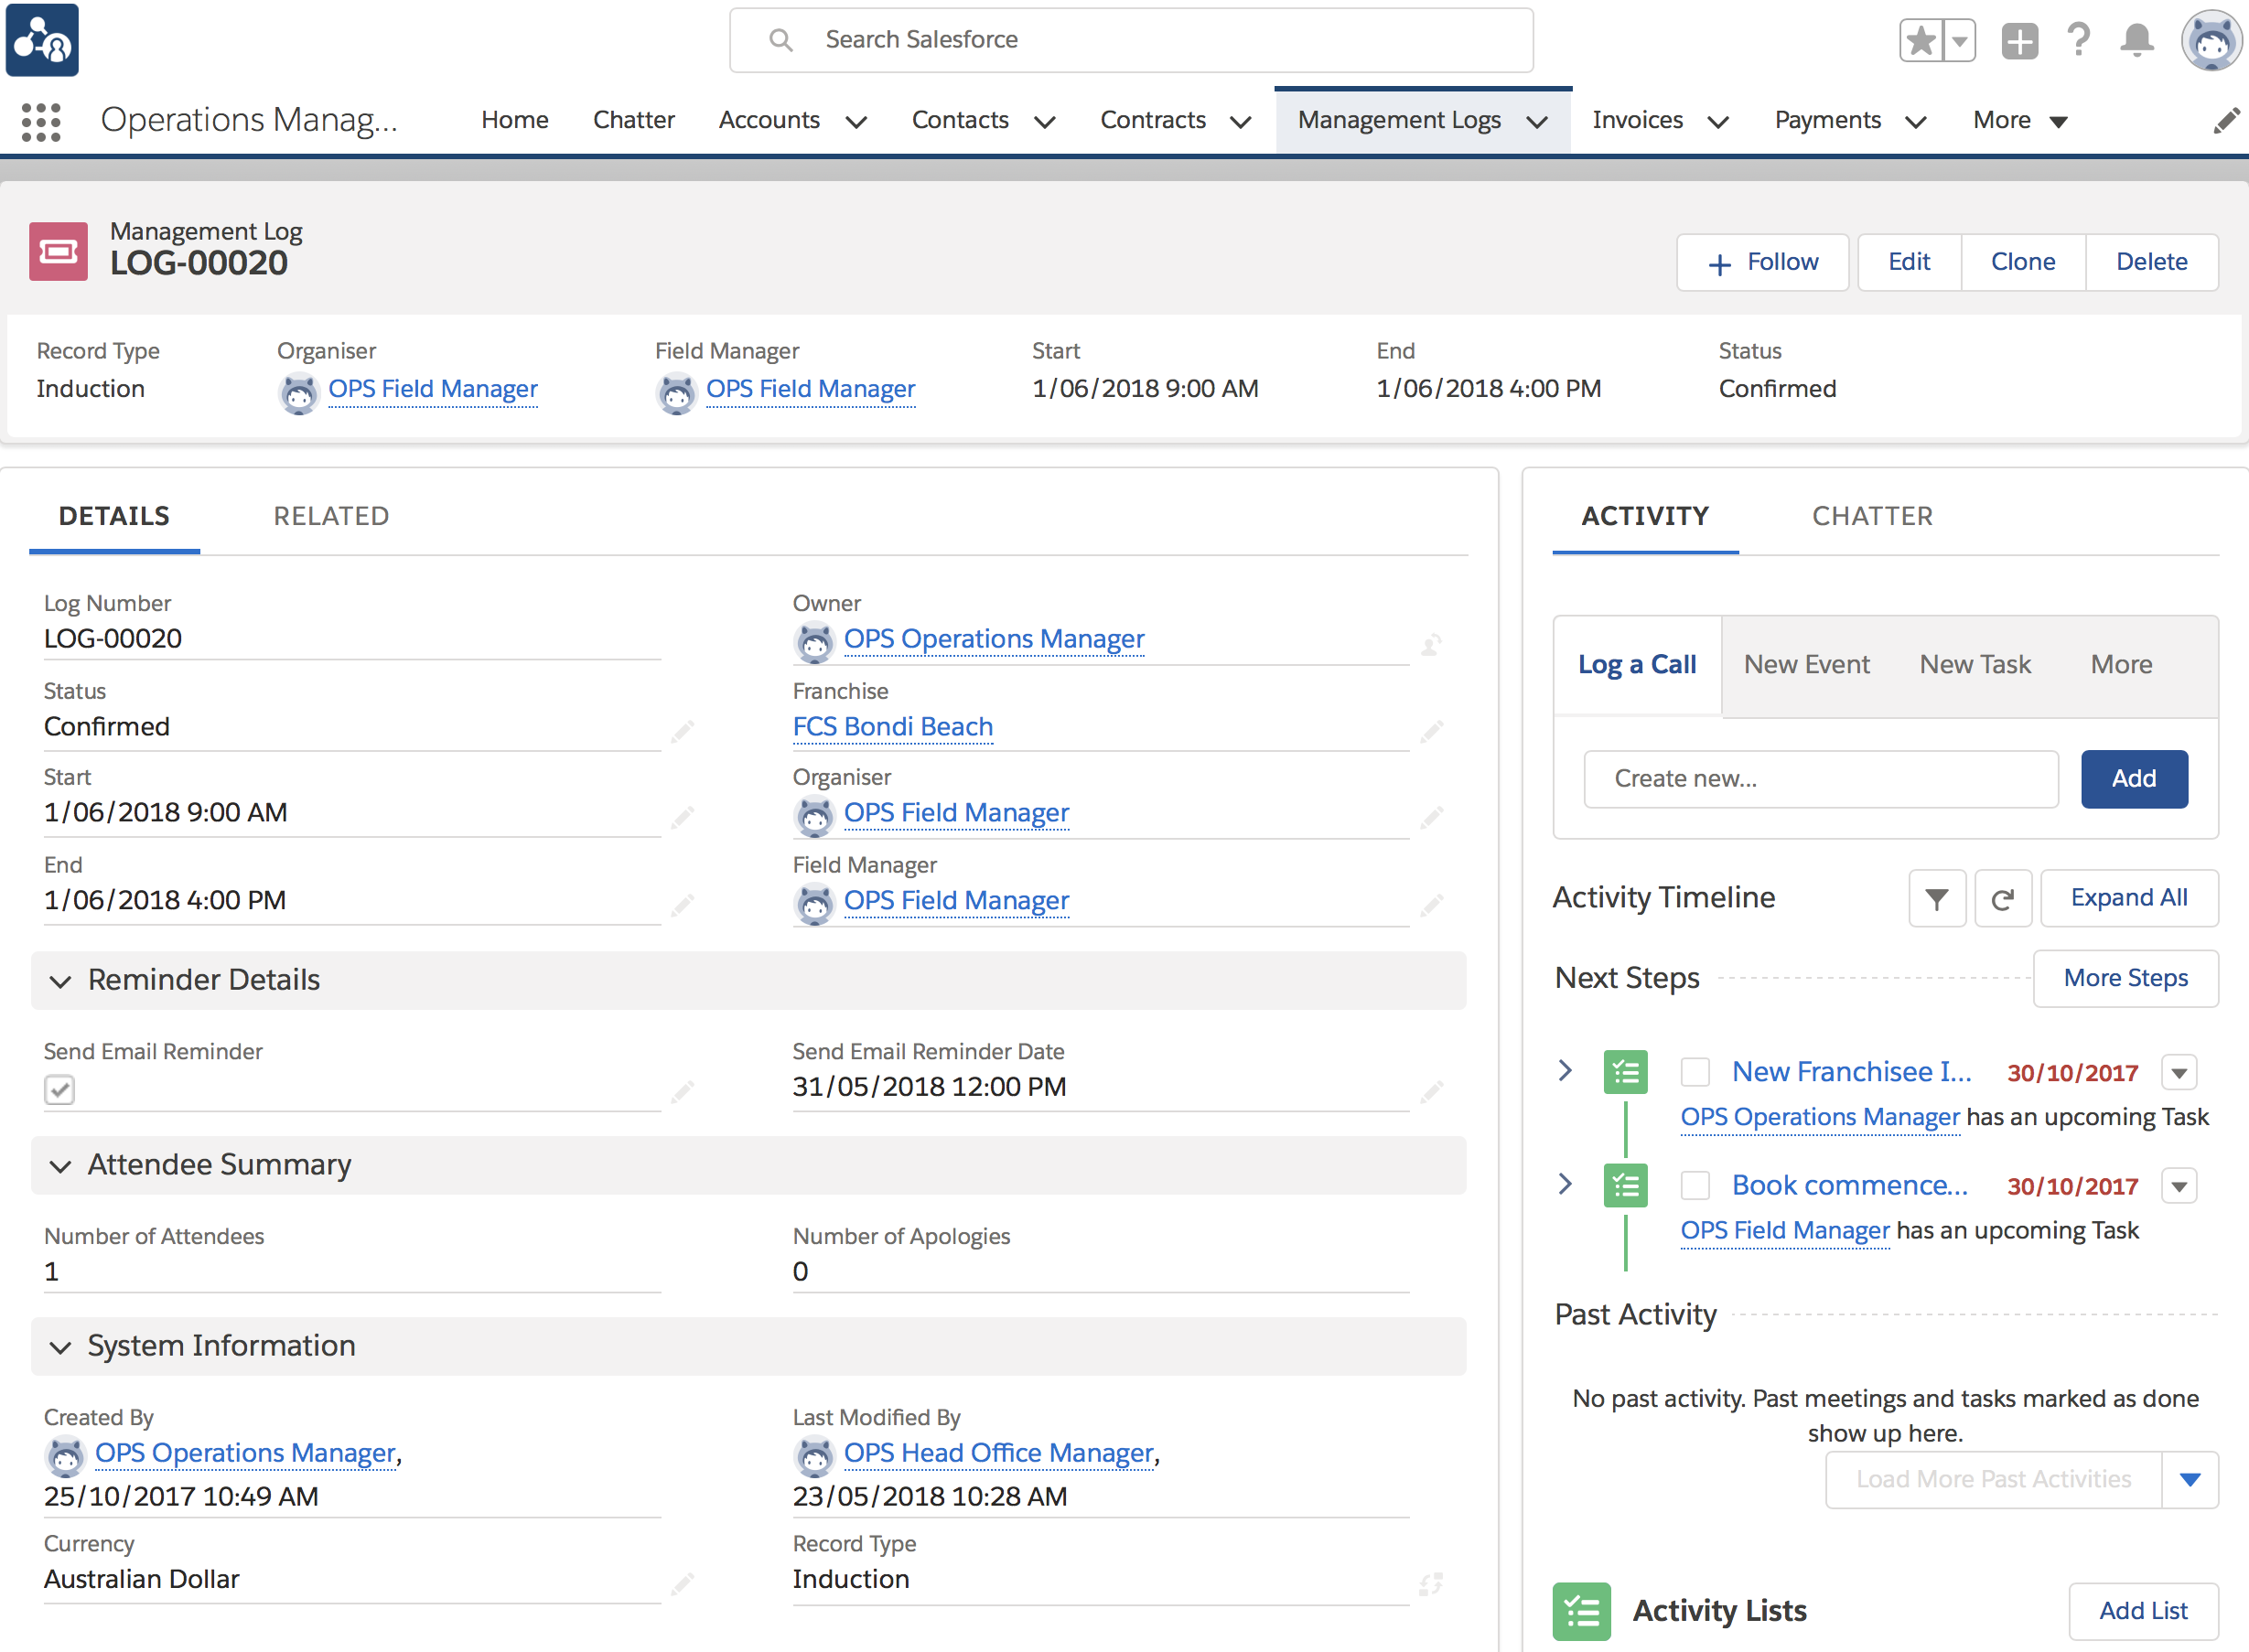Click the Add call button
Viewport: 2249px width, 1652px height.
2133,779
